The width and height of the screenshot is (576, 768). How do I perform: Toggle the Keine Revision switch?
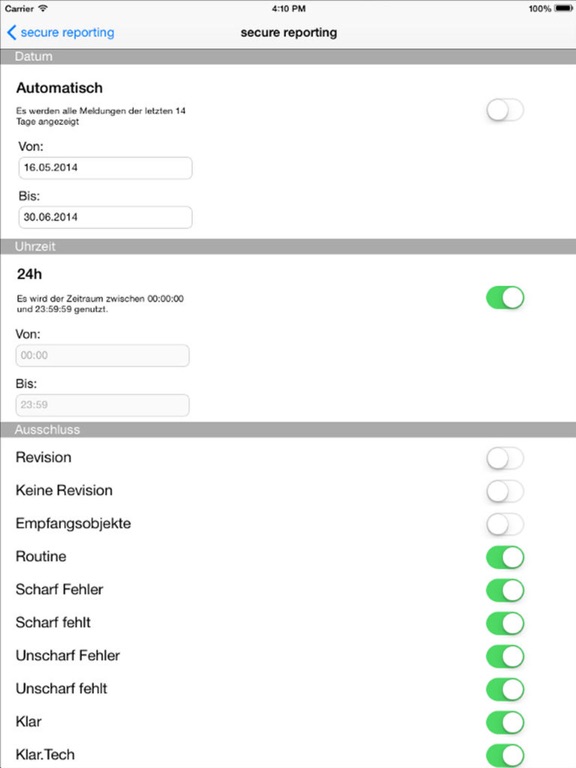tap(505, 491)
